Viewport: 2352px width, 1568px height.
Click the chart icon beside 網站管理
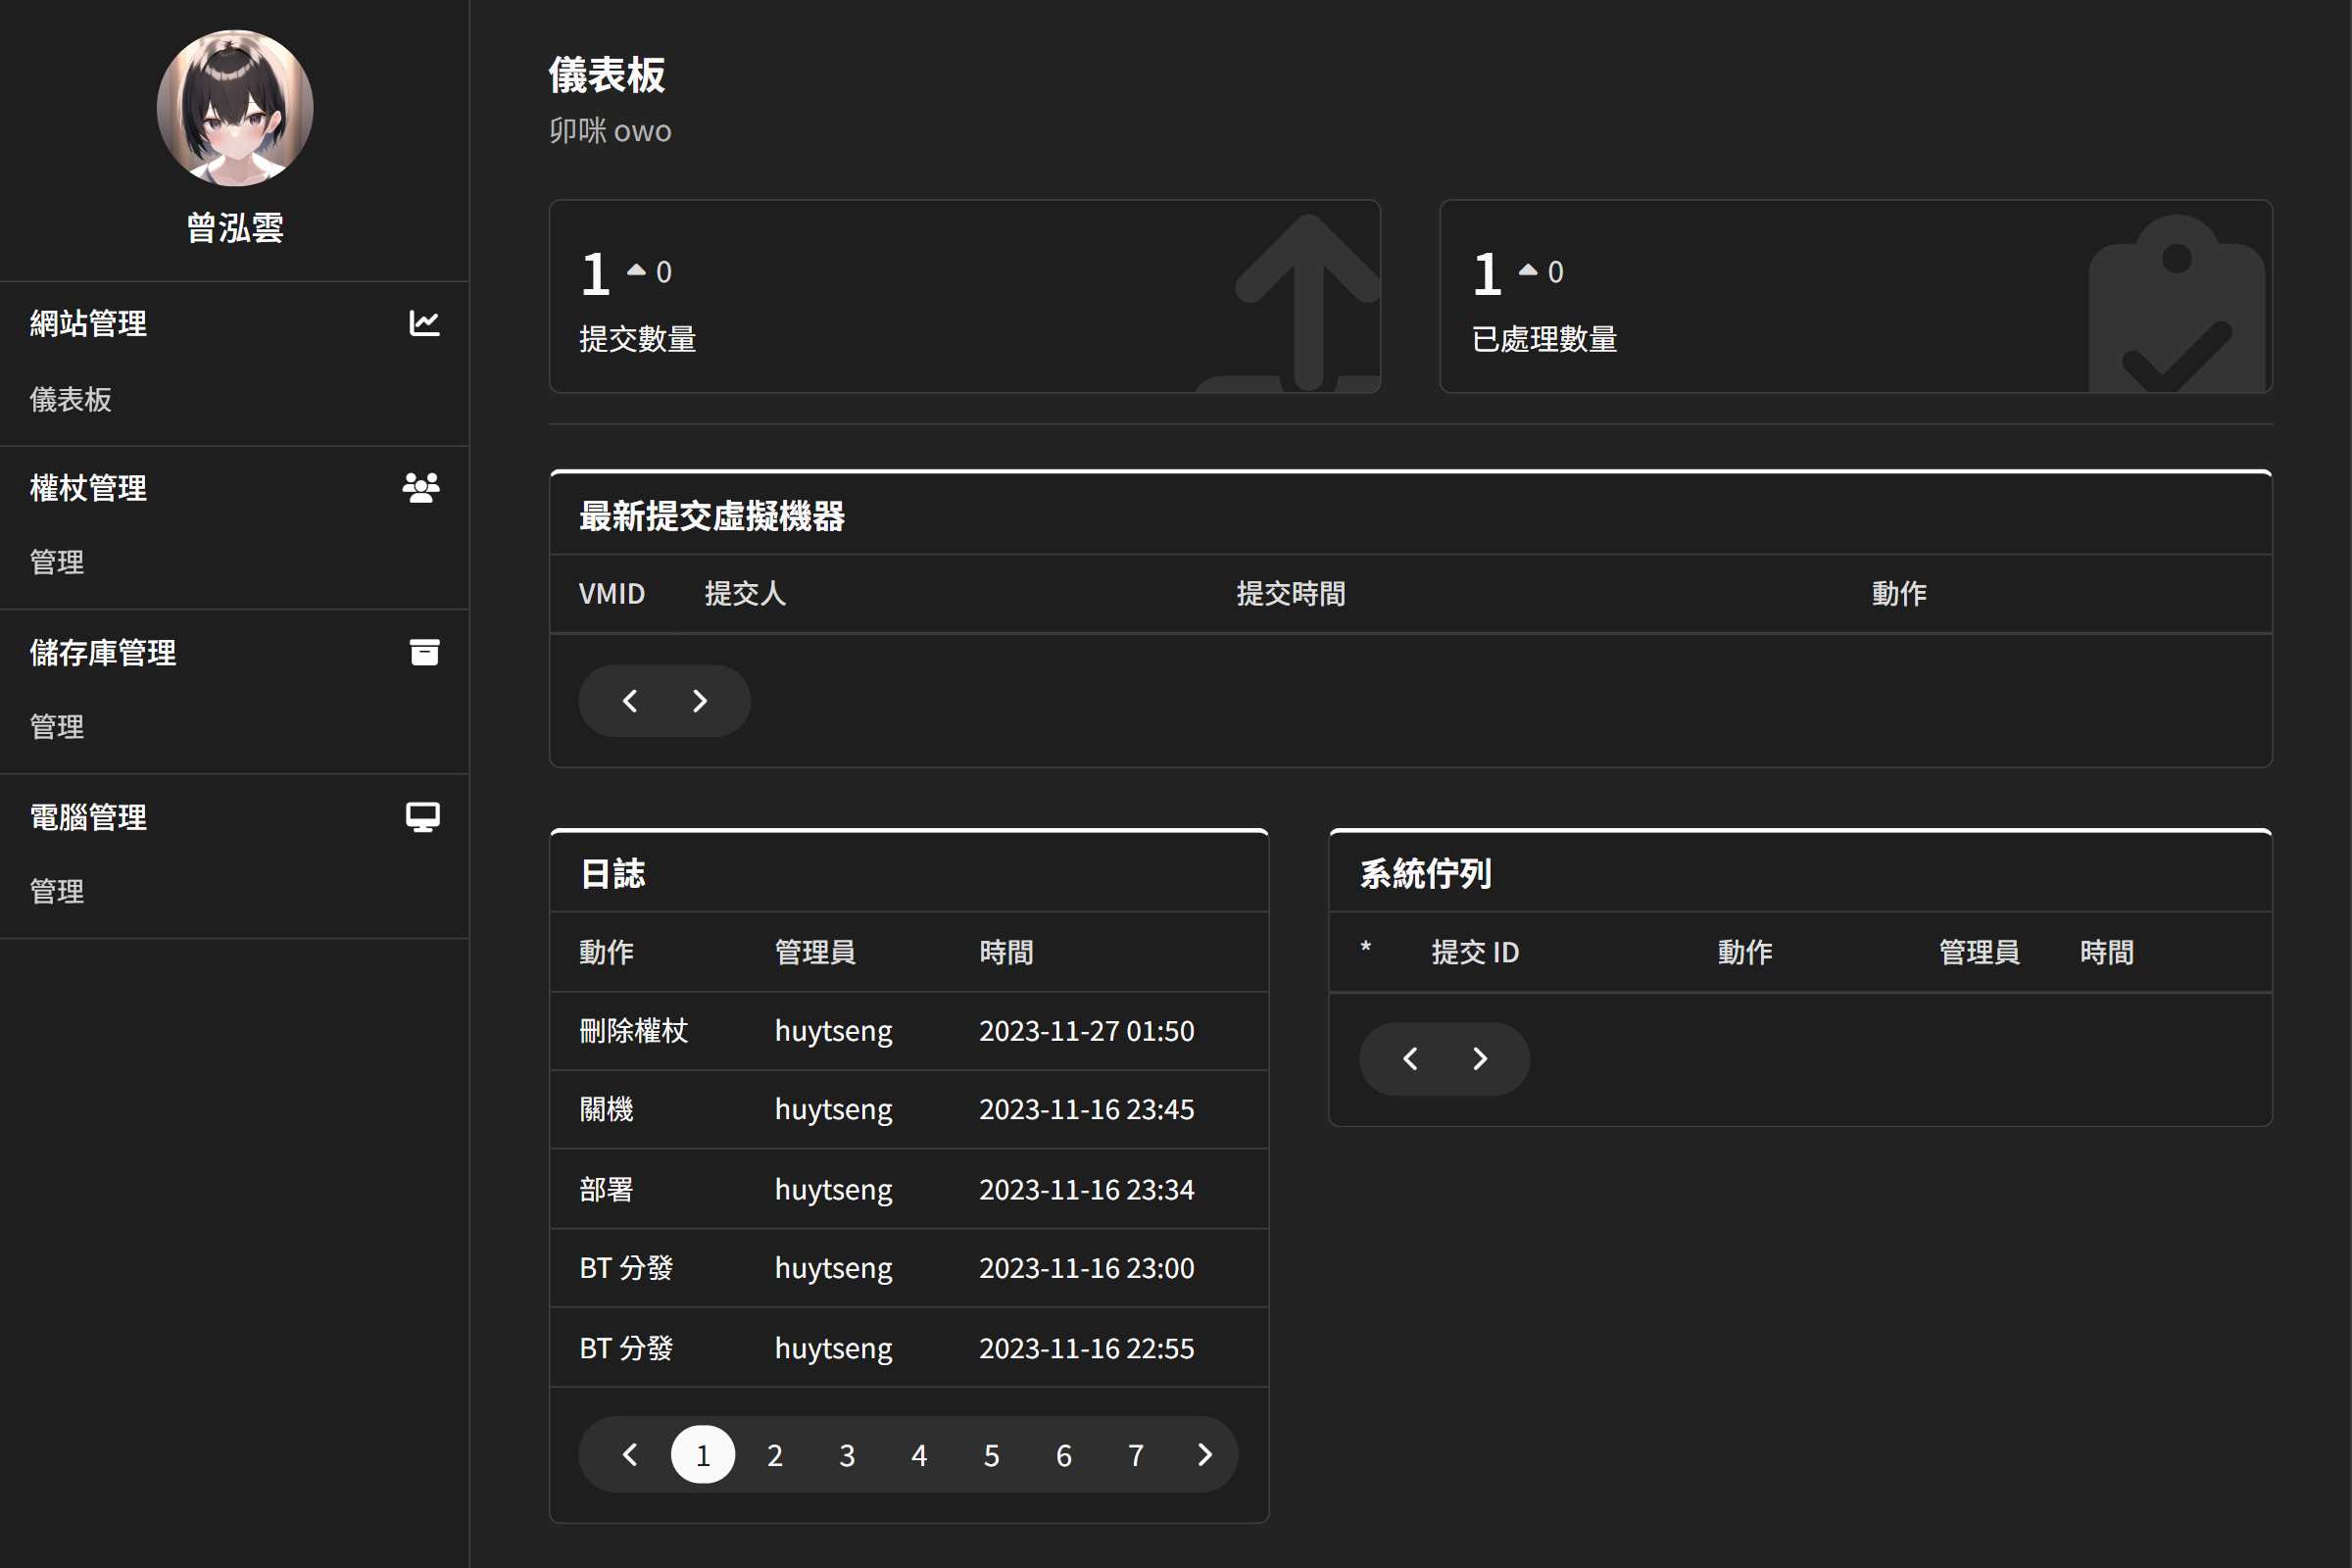[x=424, y=323]
